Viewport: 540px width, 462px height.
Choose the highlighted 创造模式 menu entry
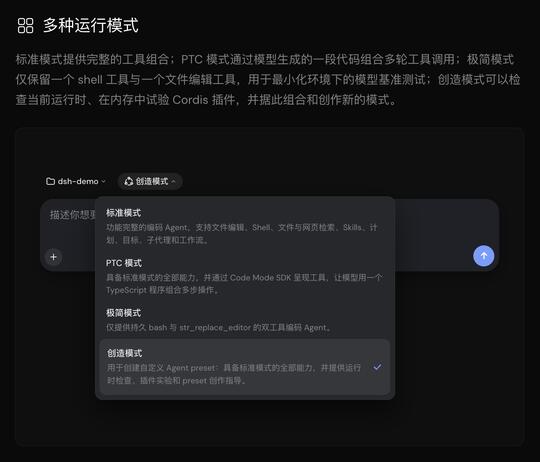coord(245,367)
